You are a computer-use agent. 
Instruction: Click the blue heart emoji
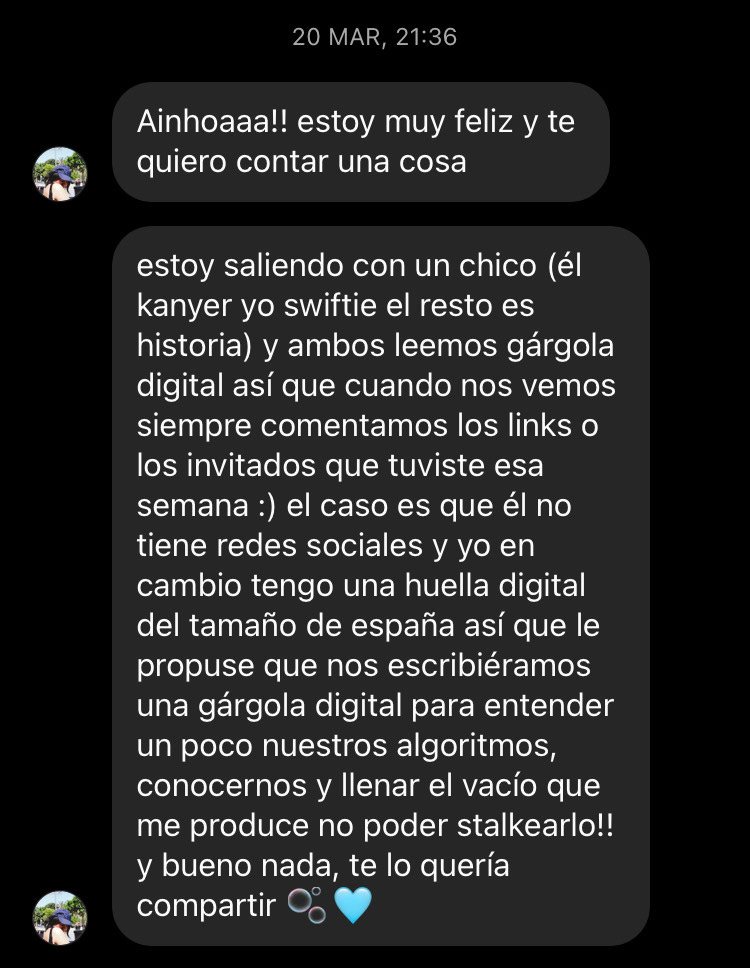click(x=353, y=906)
